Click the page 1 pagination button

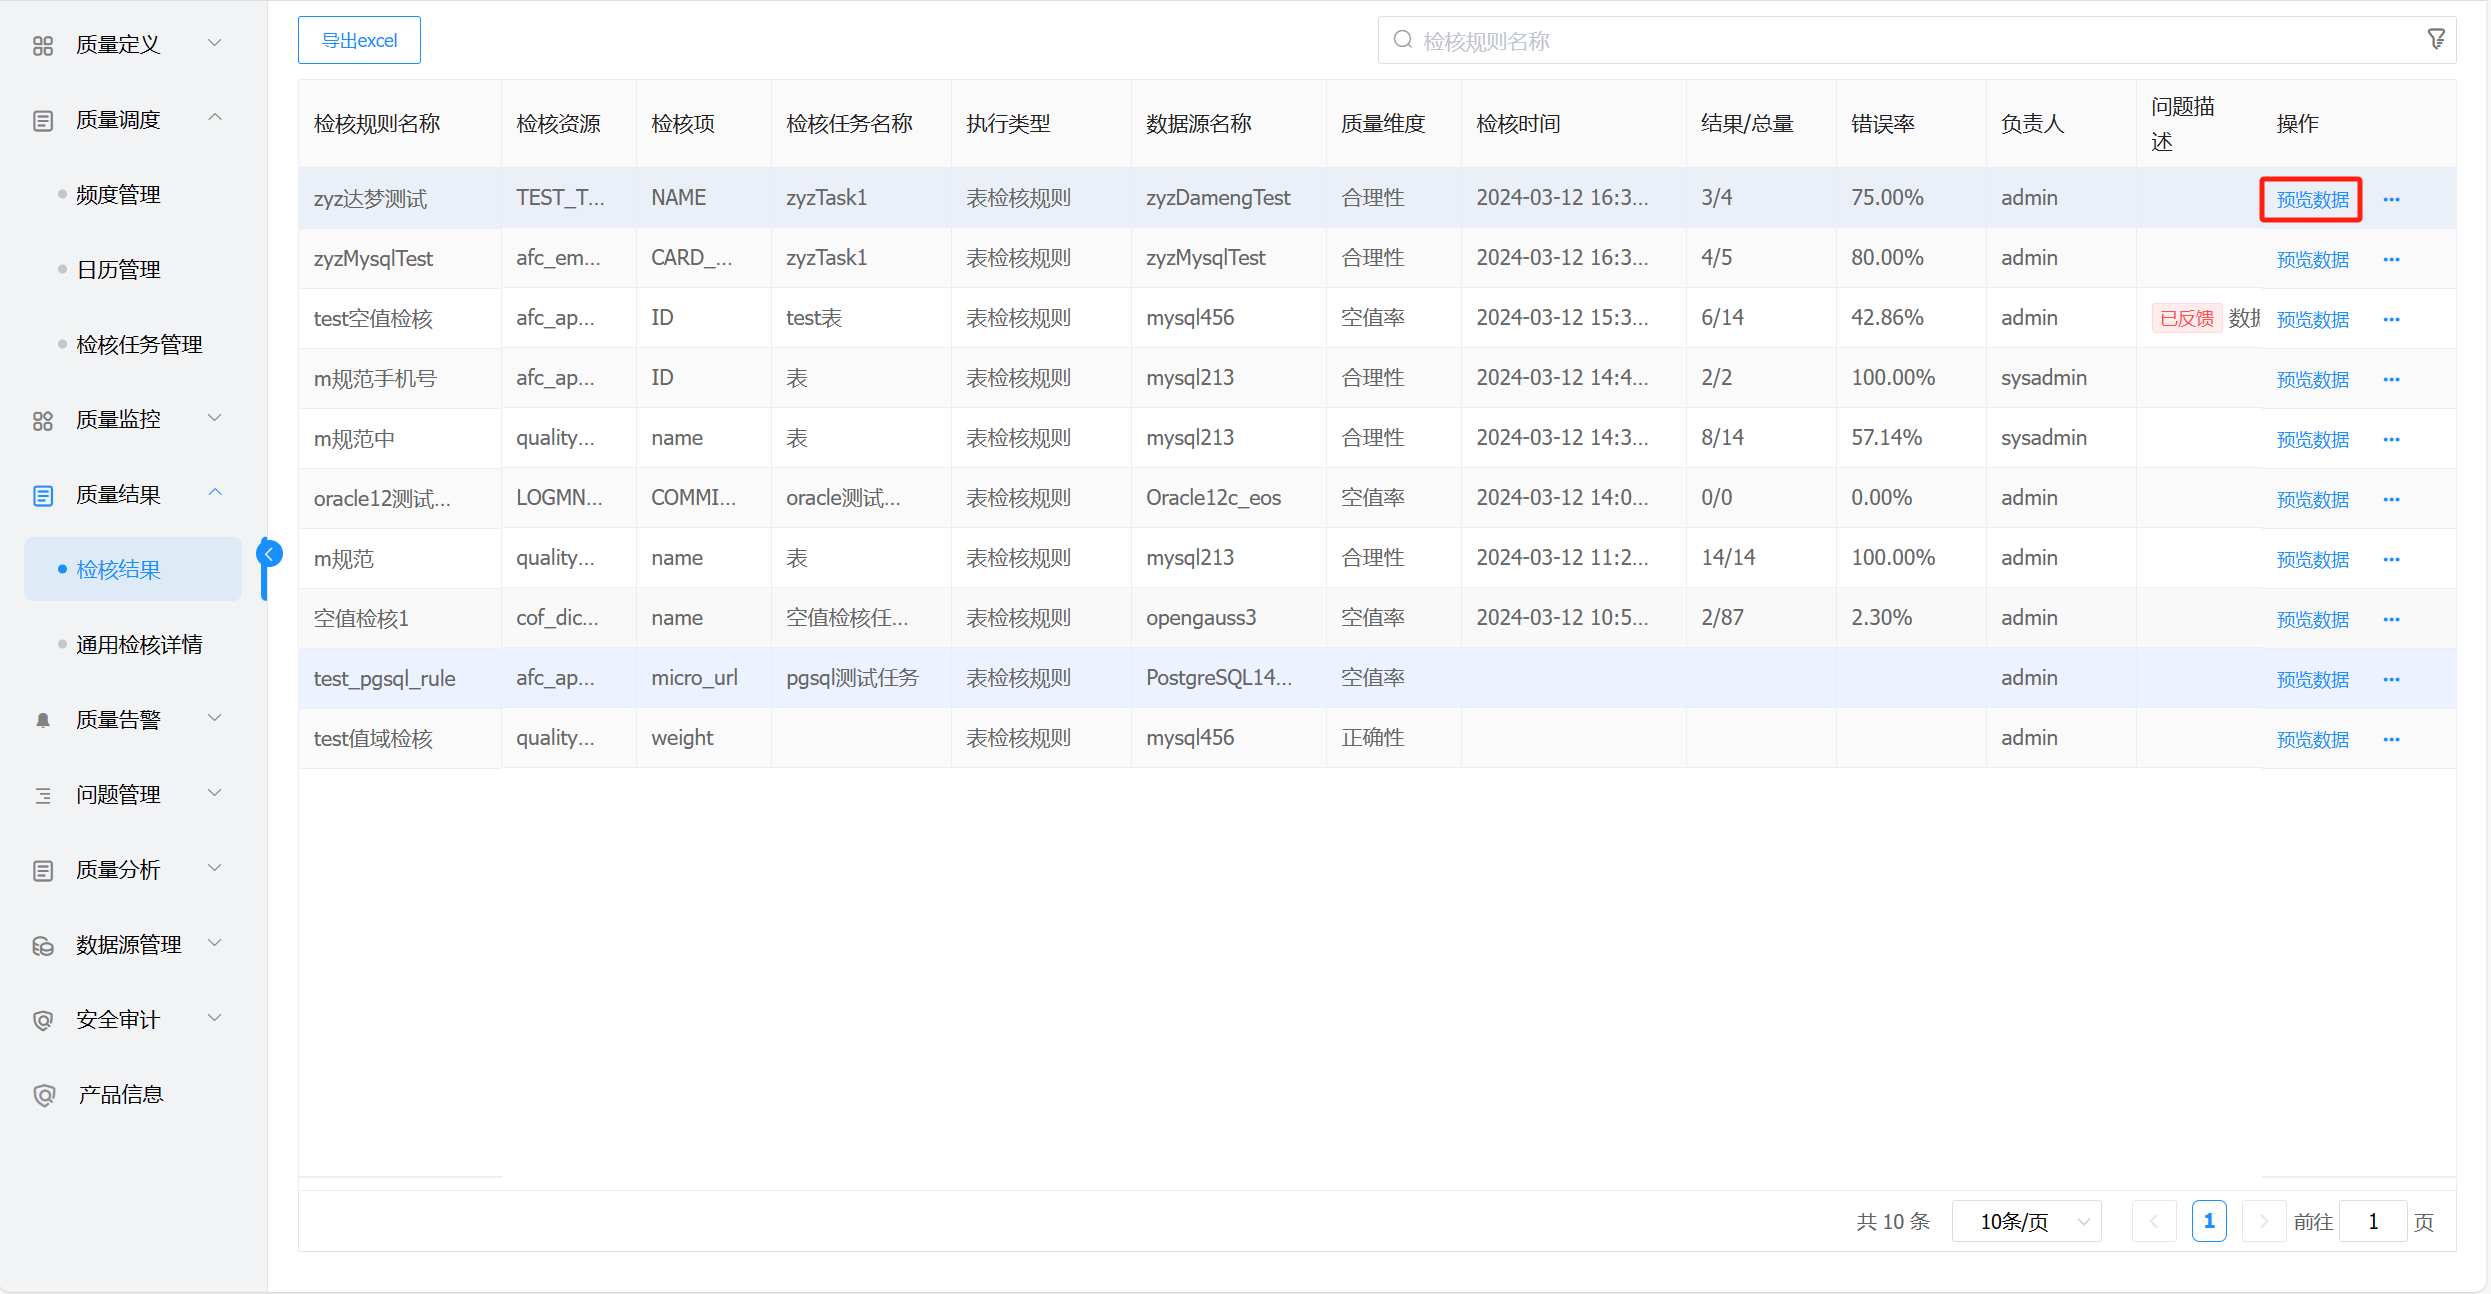pyautogui.click(x=2208, y=1221)
